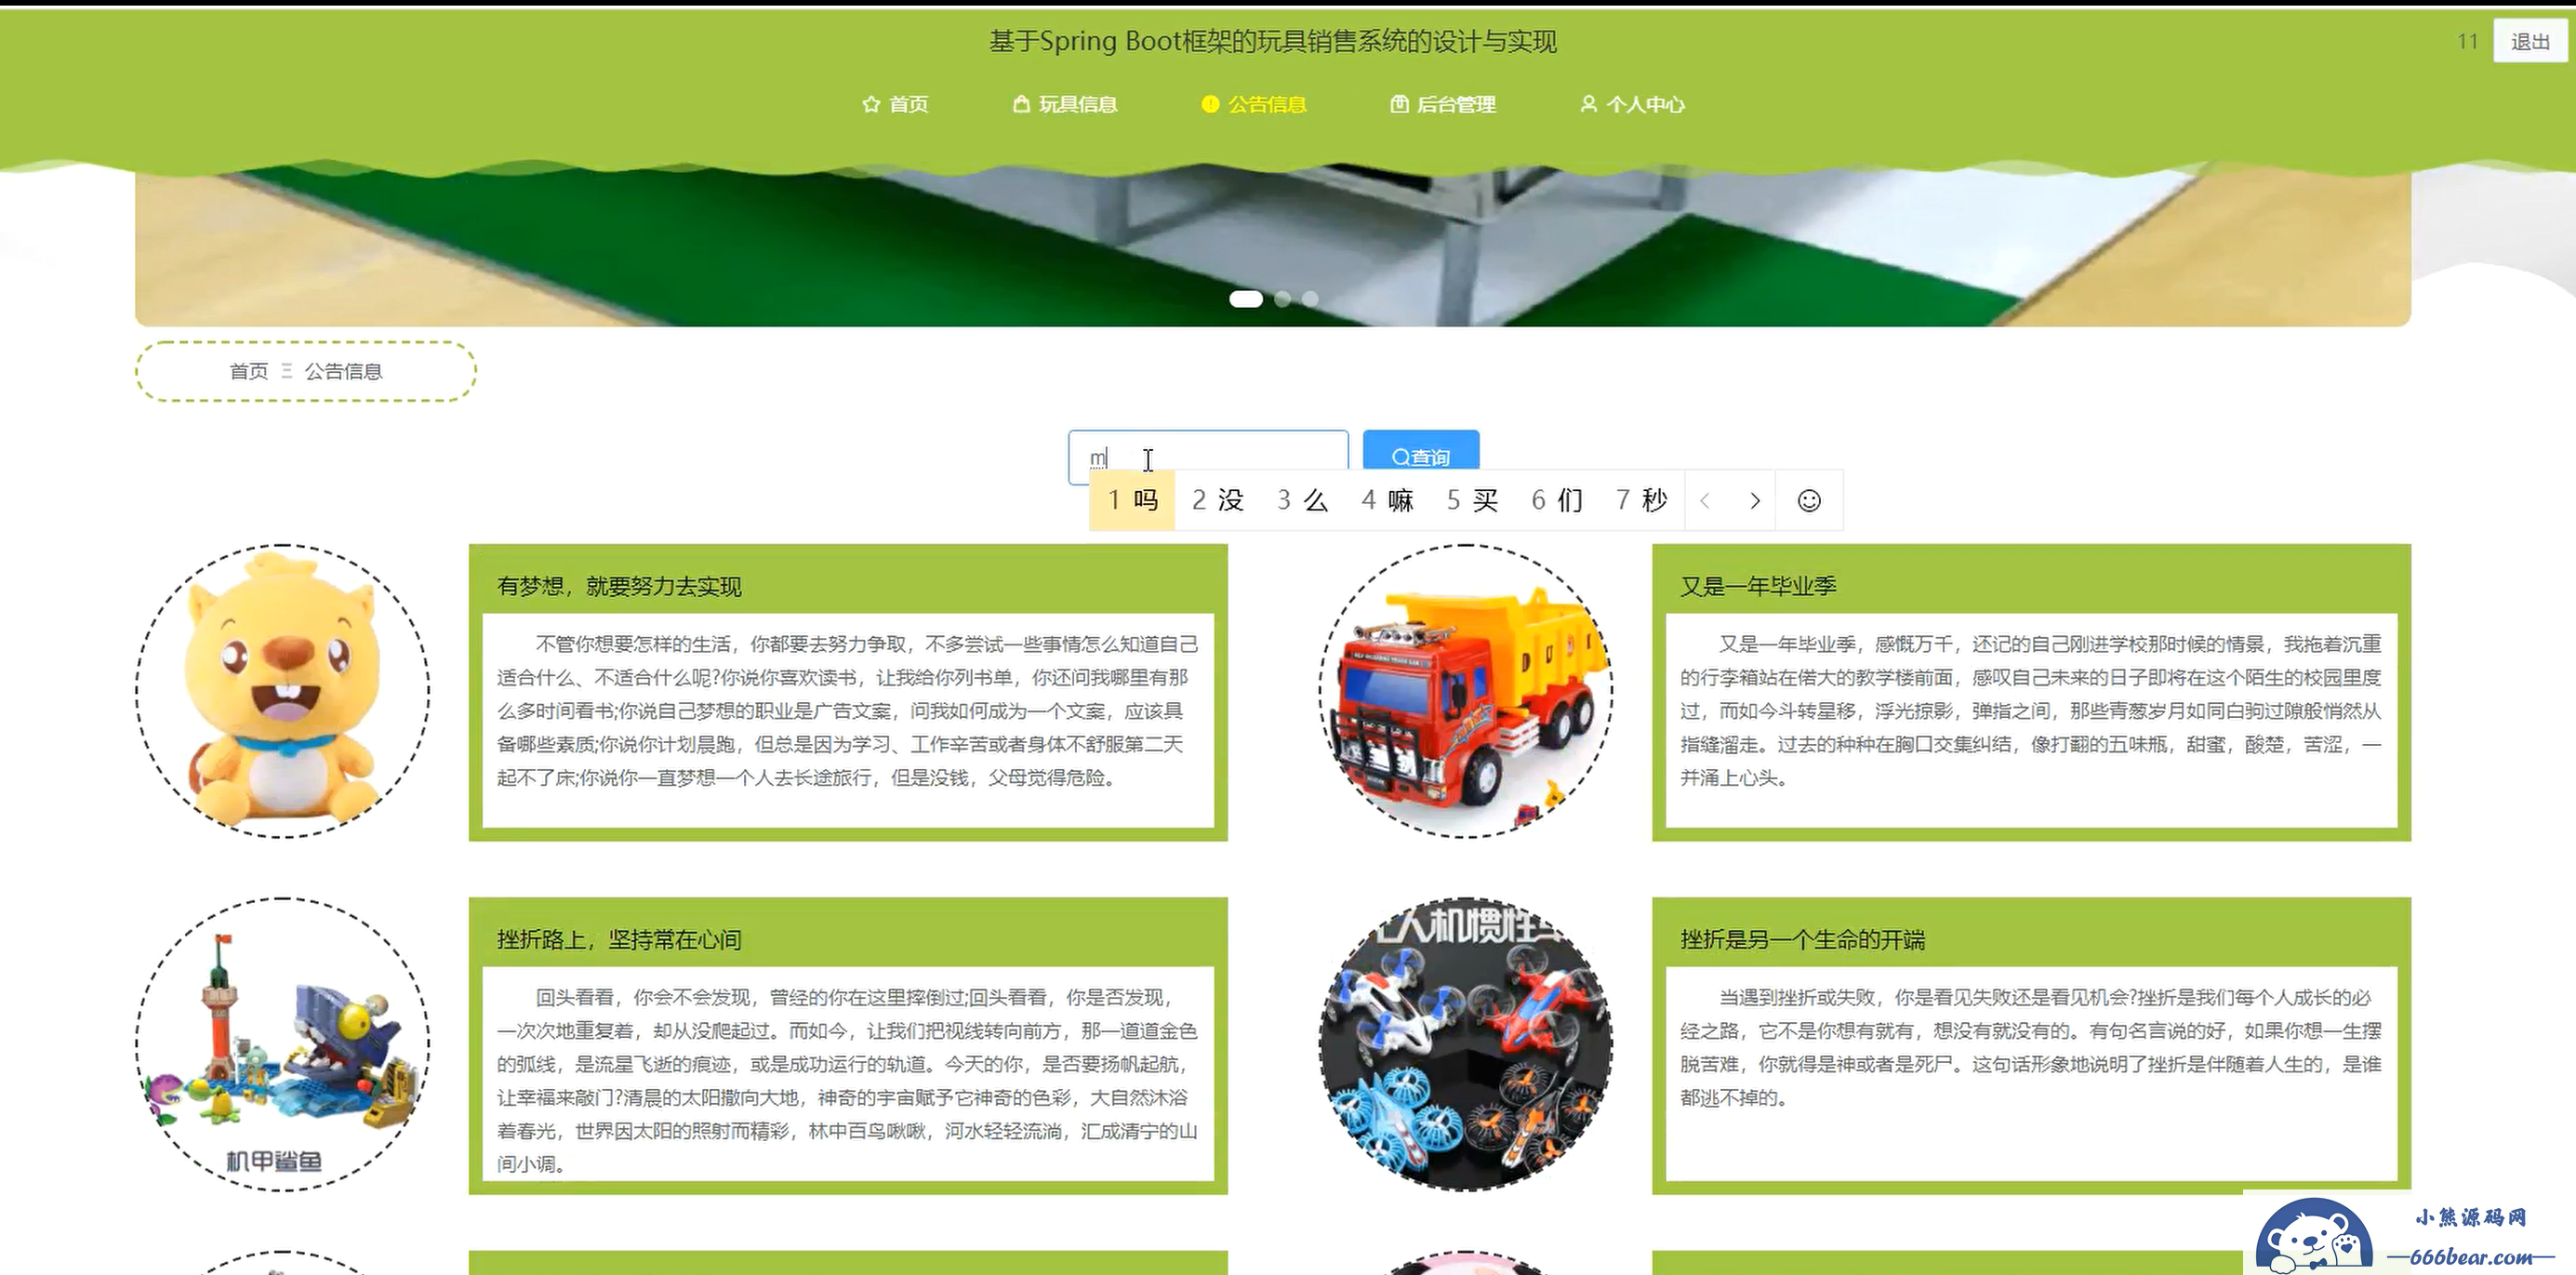
Task: Click the text starting 回头看看，你会不会发现
Action: point(847,1080)
